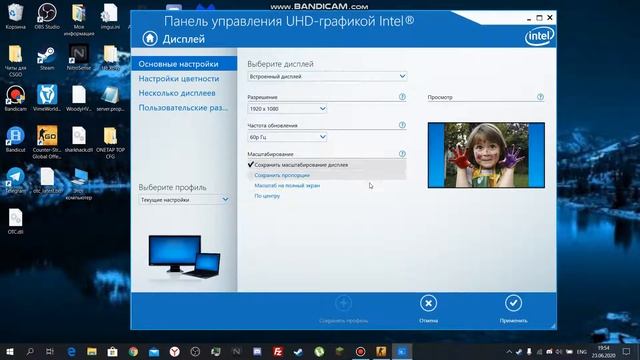Open Microsoft Store from taskbar
The width and height of the screenshot is (640, 360).
[113, 351]
